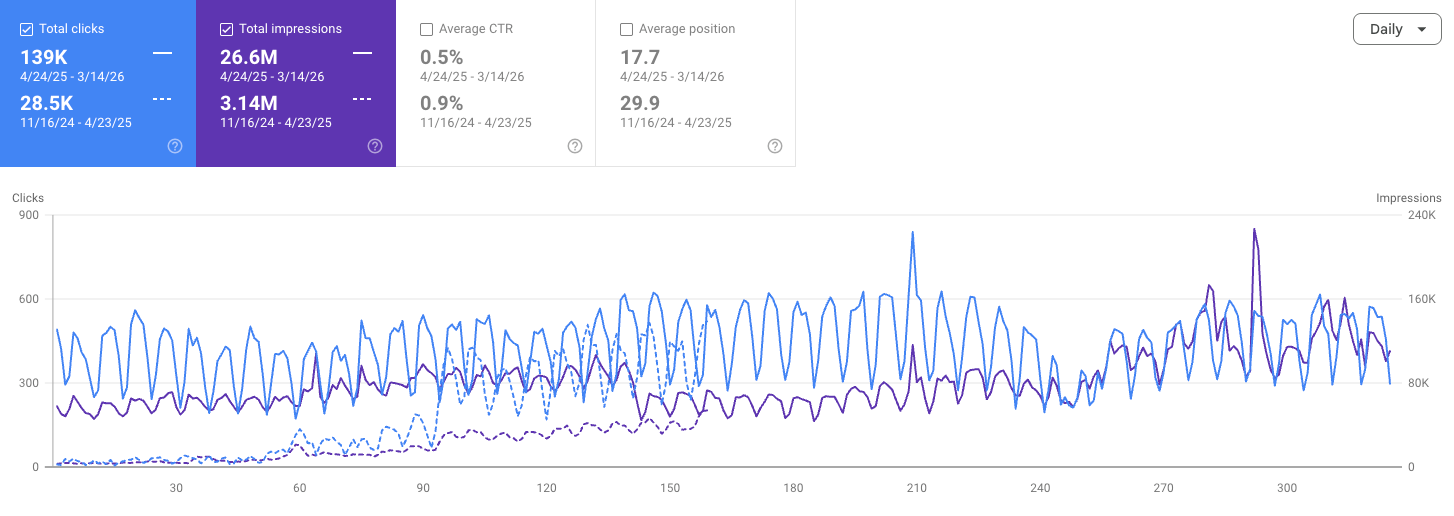
Task: Enable the Average position checkbox
Action: pyautogui.click(x=627, y=29)
